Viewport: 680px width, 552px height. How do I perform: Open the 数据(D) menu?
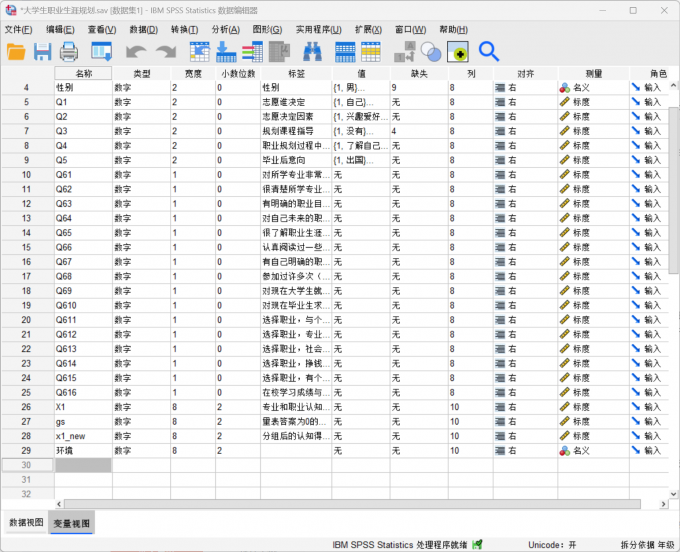point(144,29)
